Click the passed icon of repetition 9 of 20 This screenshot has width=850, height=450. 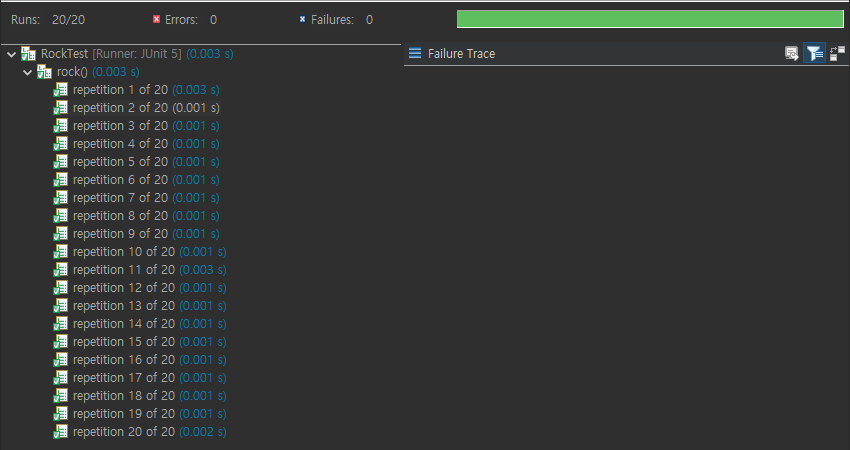point(60,234)
